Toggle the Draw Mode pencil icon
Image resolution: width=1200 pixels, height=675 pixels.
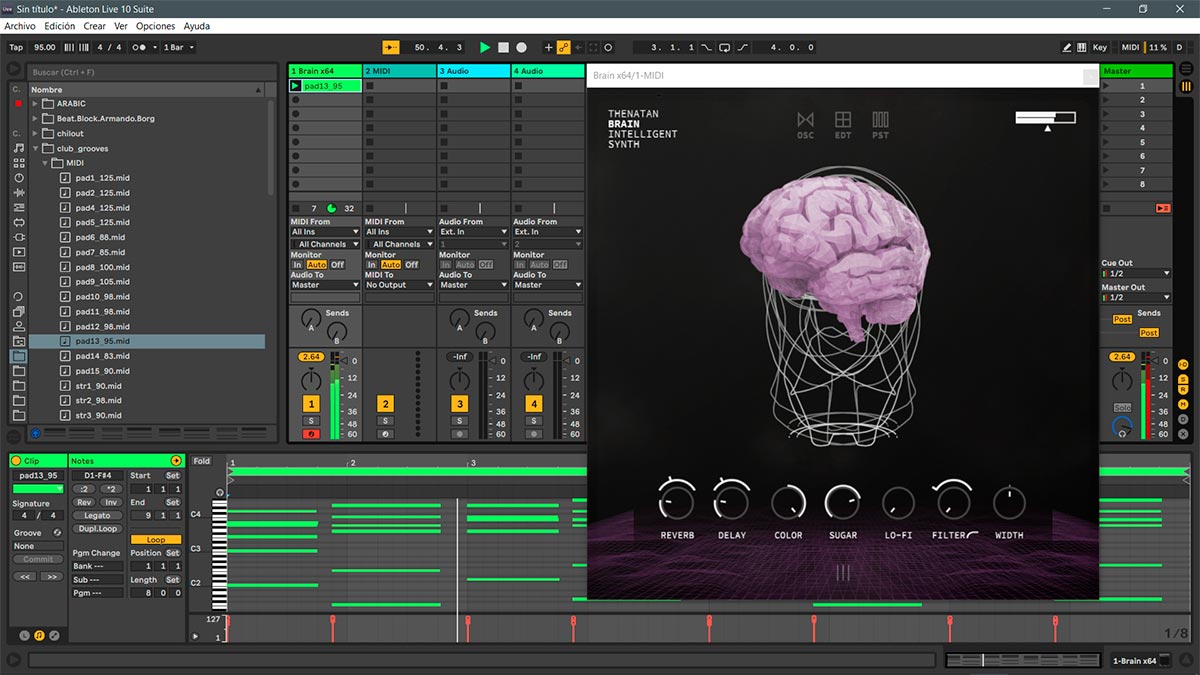pyautogui.click(x=1067, y=47)
